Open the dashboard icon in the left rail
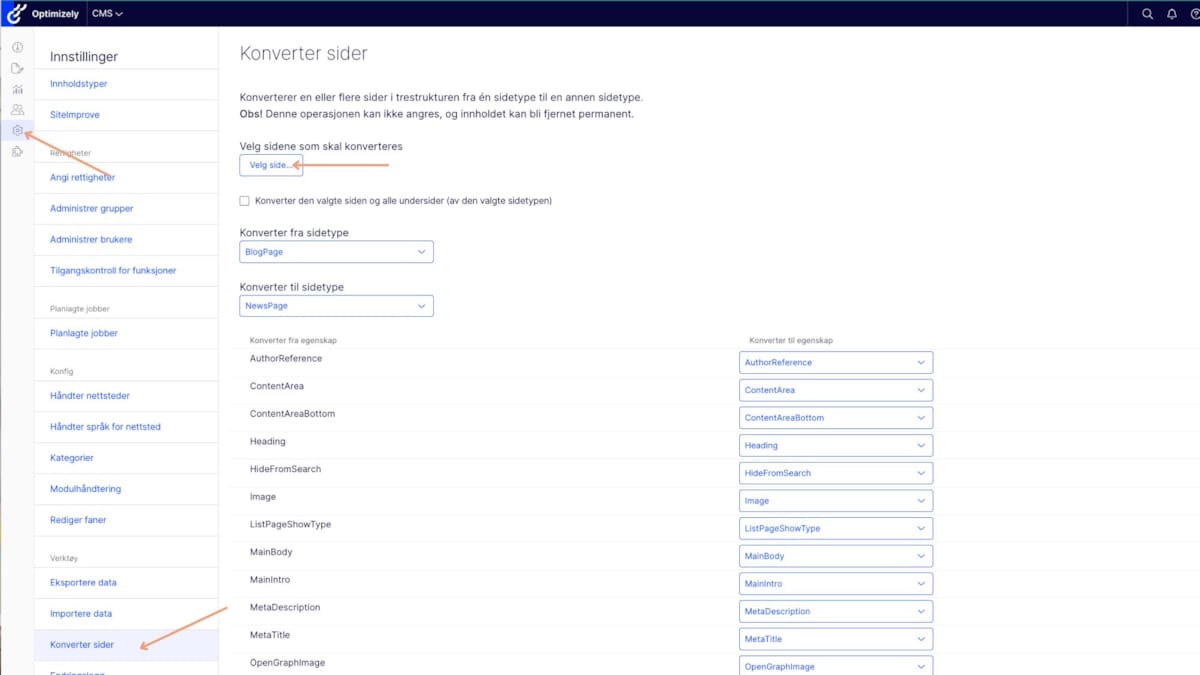The width and height of the screenshot is (1200, 675). click(x=17, y=48)
